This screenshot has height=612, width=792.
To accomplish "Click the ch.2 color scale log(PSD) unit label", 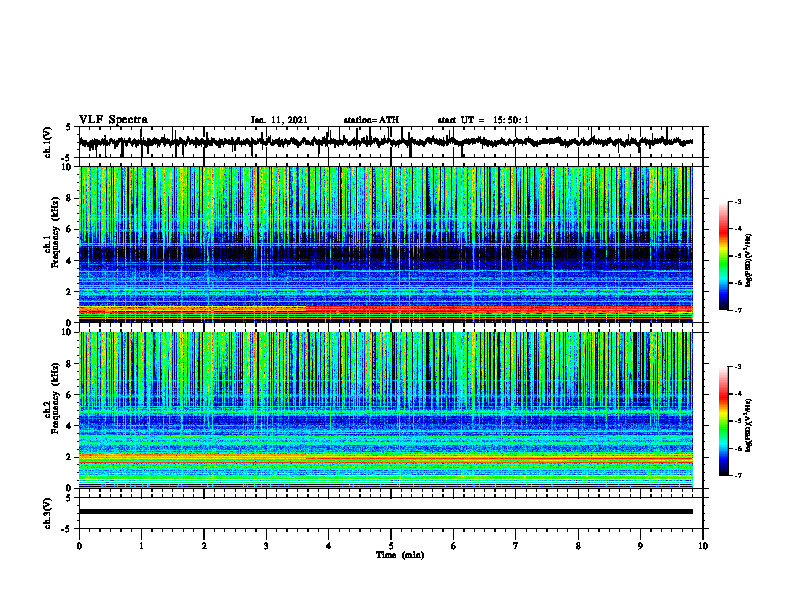I will (749, 425).
